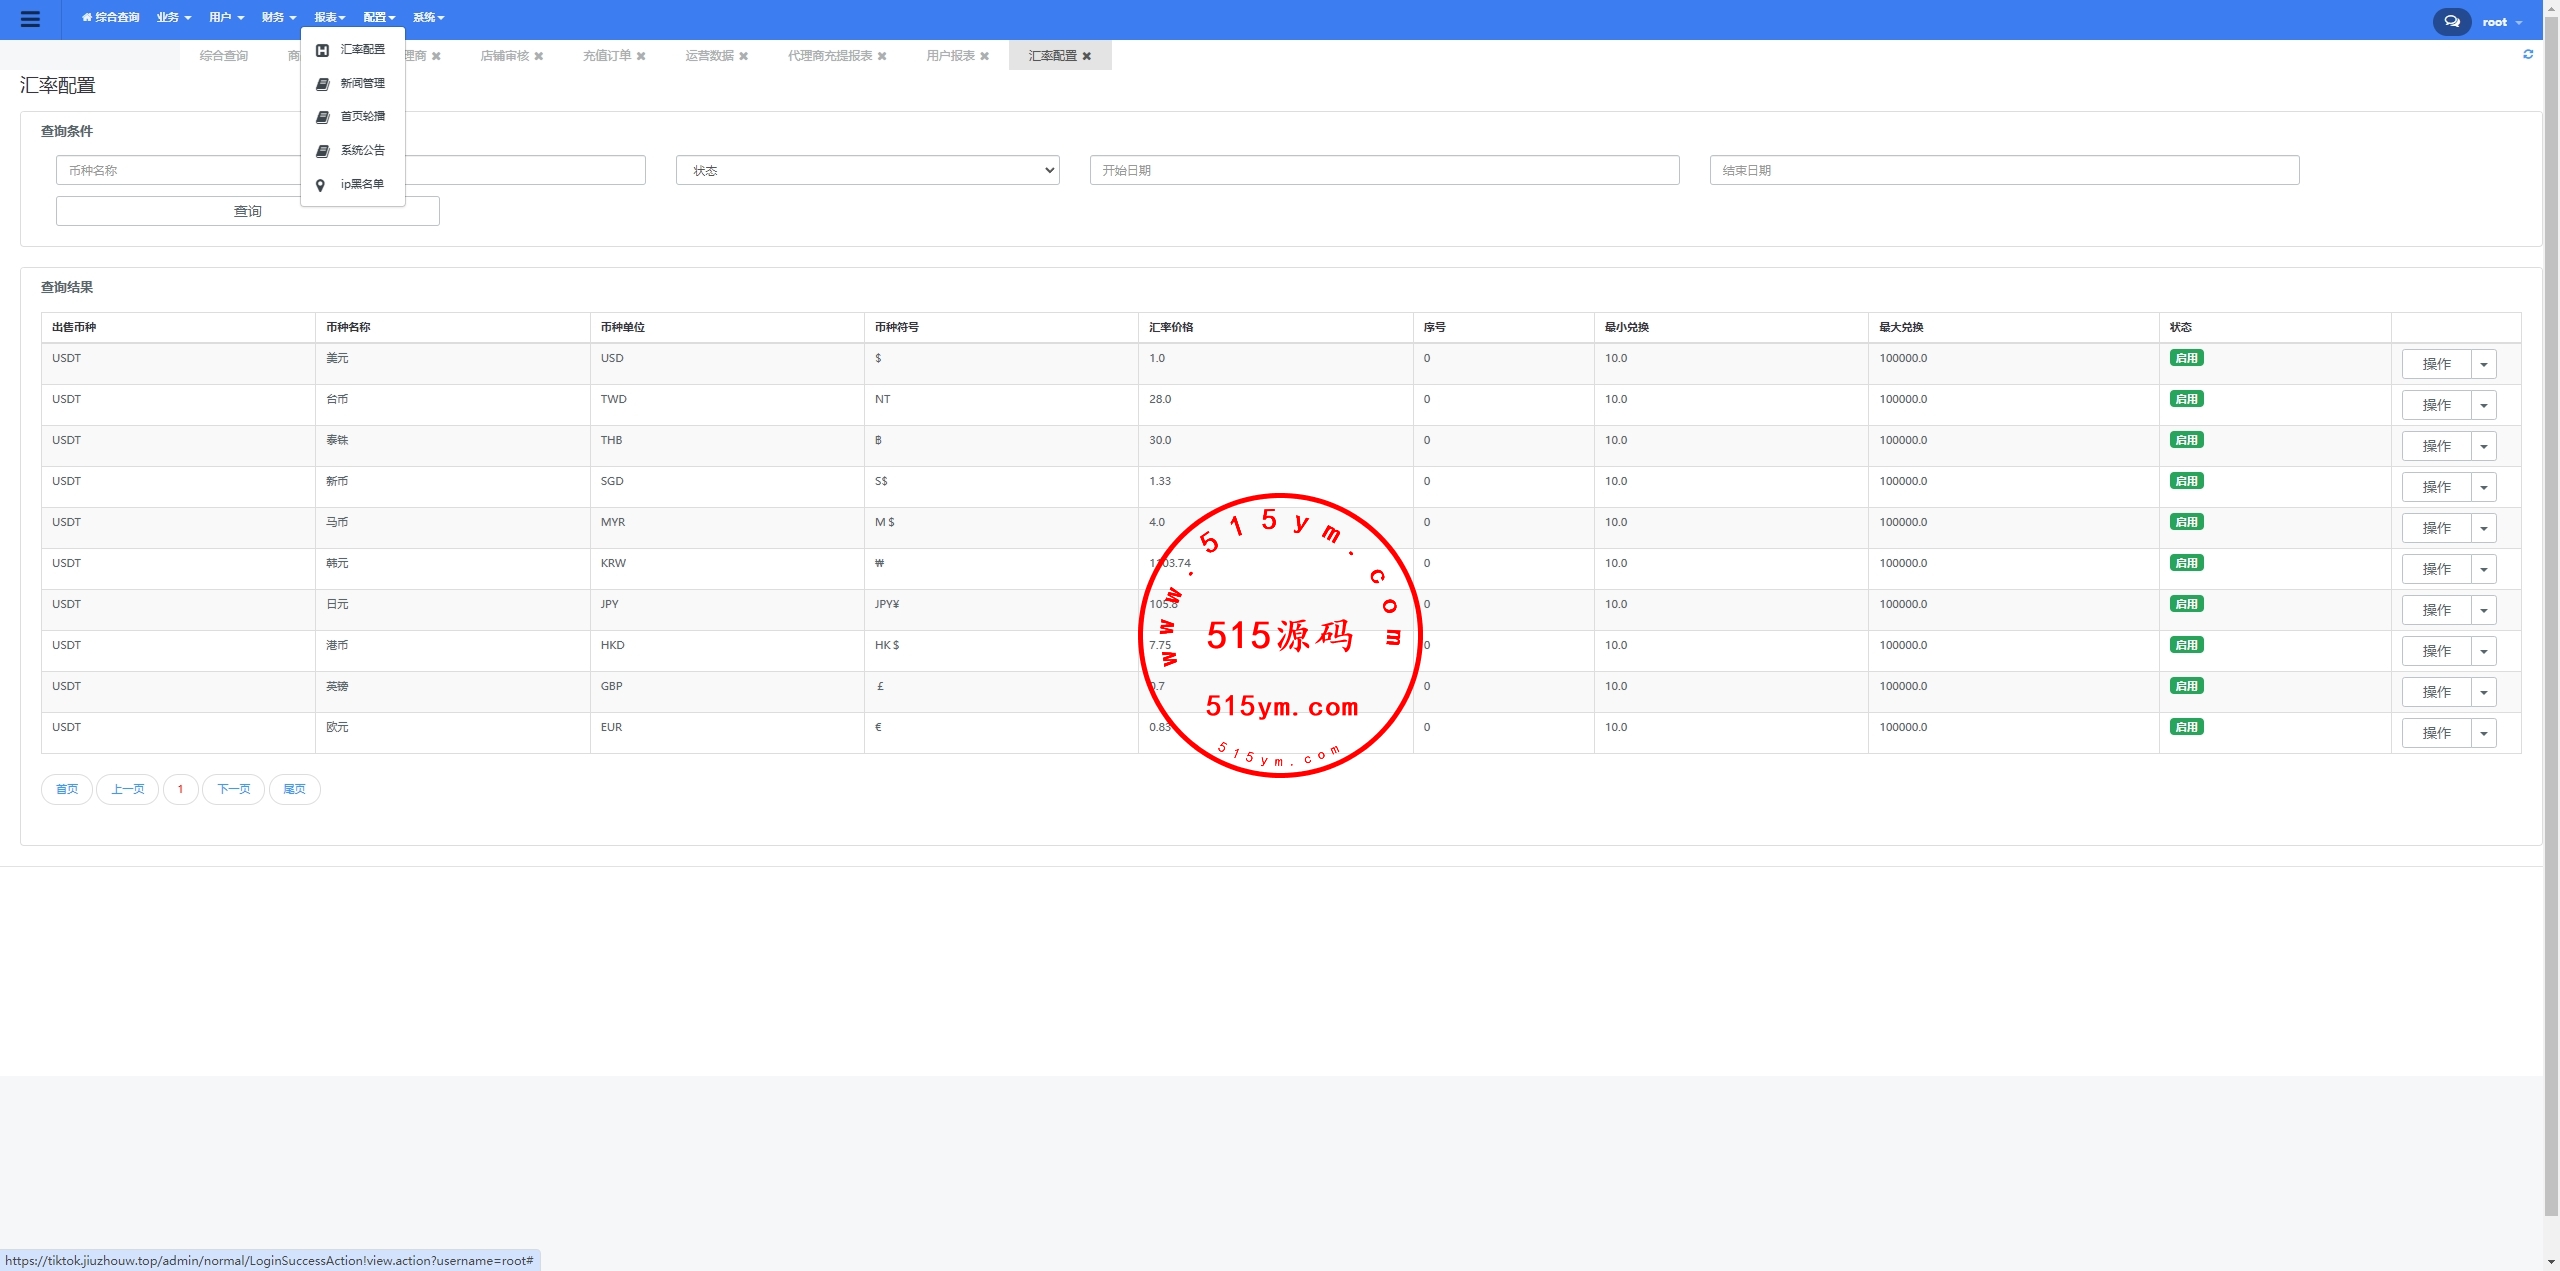Expand the 操作 dropdown arrow for 欧元 row
Image resolution: width=2560 pixels, height=1271 pixels.
2484,734
